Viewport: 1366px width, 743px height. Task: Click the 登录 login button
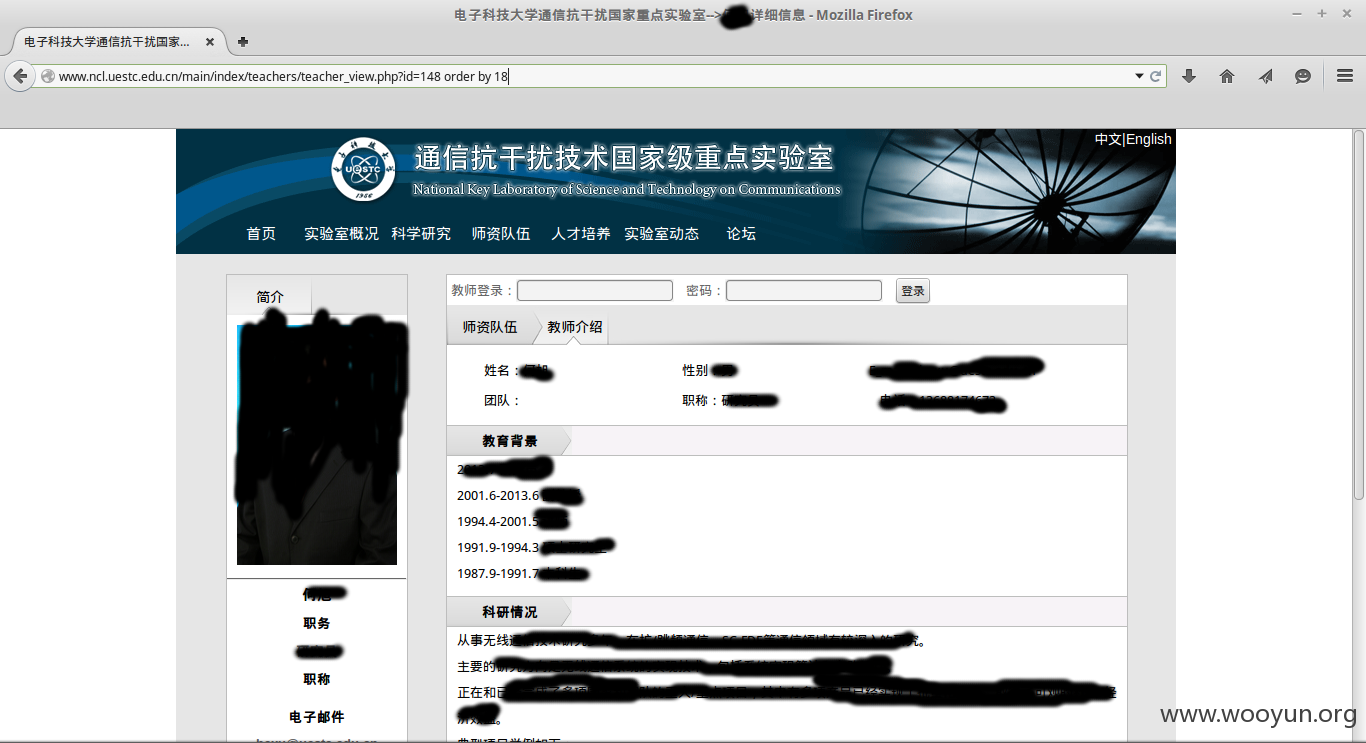[x=913, y=291]
